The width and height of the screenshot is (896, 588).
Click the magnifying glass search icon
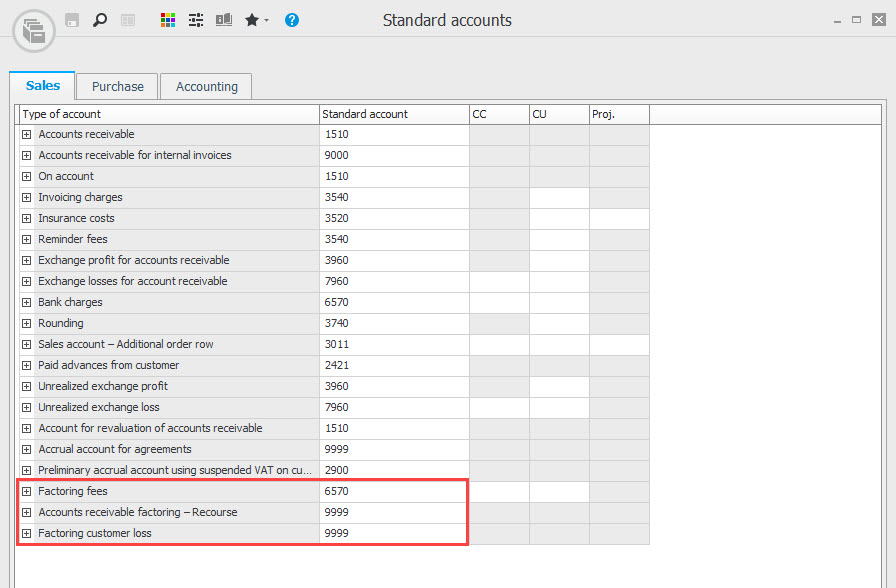pyautogui.click(x=99, y=20)
